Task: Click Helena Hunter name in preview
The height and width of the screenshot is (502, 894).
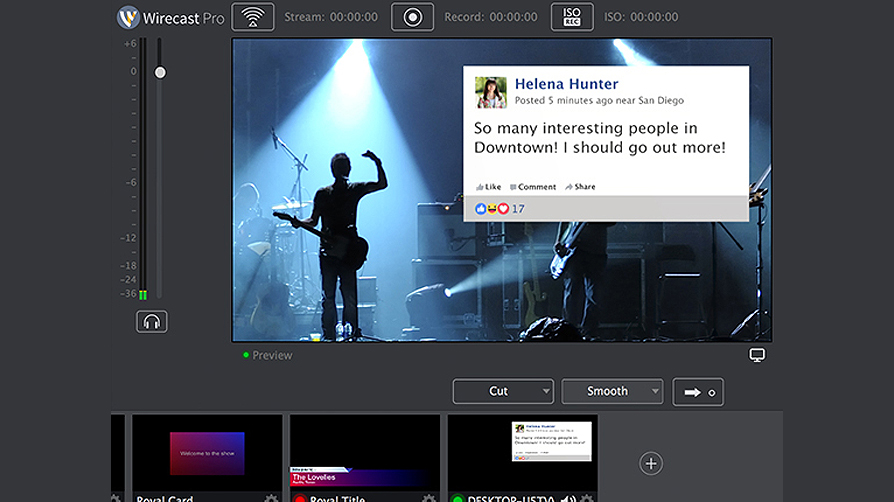Action: point(566,84)
